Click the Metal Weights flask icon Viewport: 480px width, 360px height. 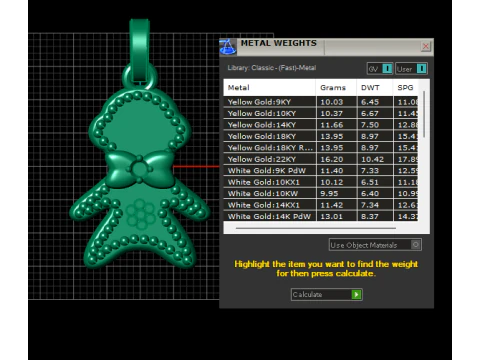click(228, 47)
